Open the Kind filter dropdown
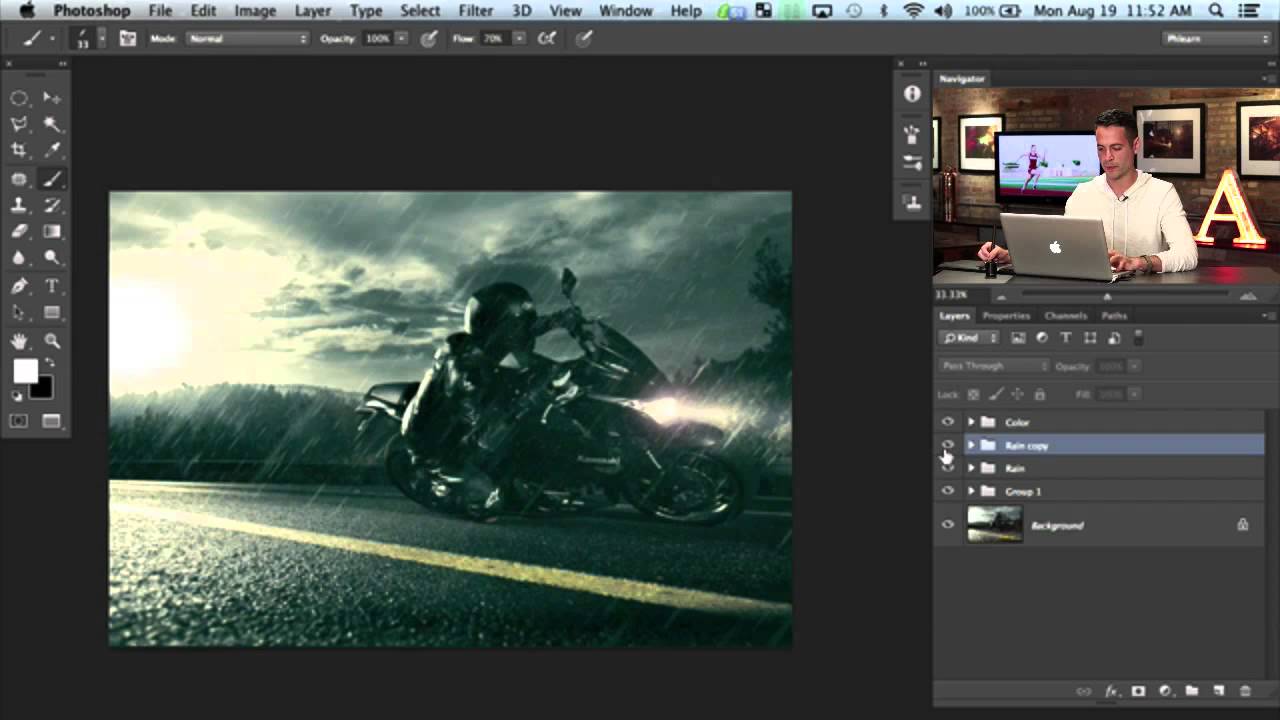 (x=969, y=338)
